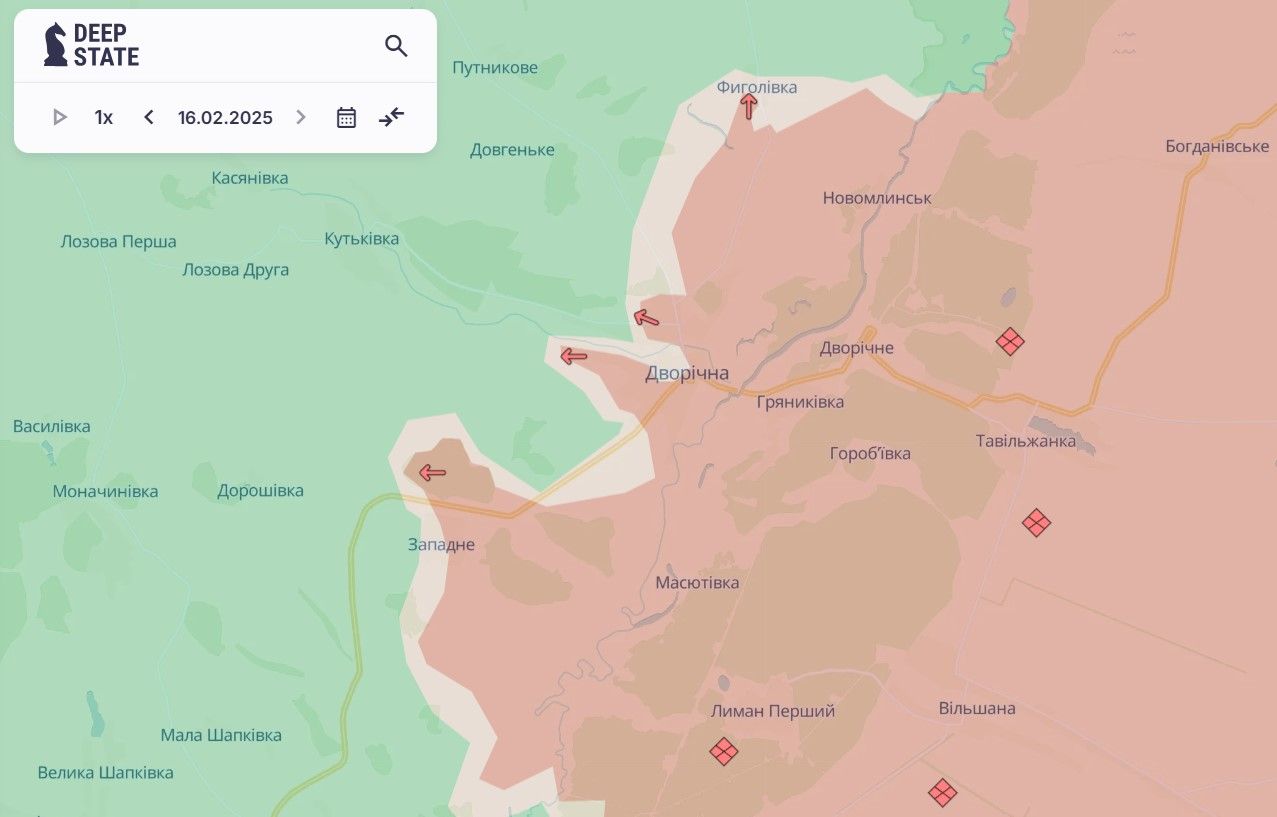This screenshot has width=1277, height=817.
Task: Open the map search magnifier
Action: click(396, 46)
